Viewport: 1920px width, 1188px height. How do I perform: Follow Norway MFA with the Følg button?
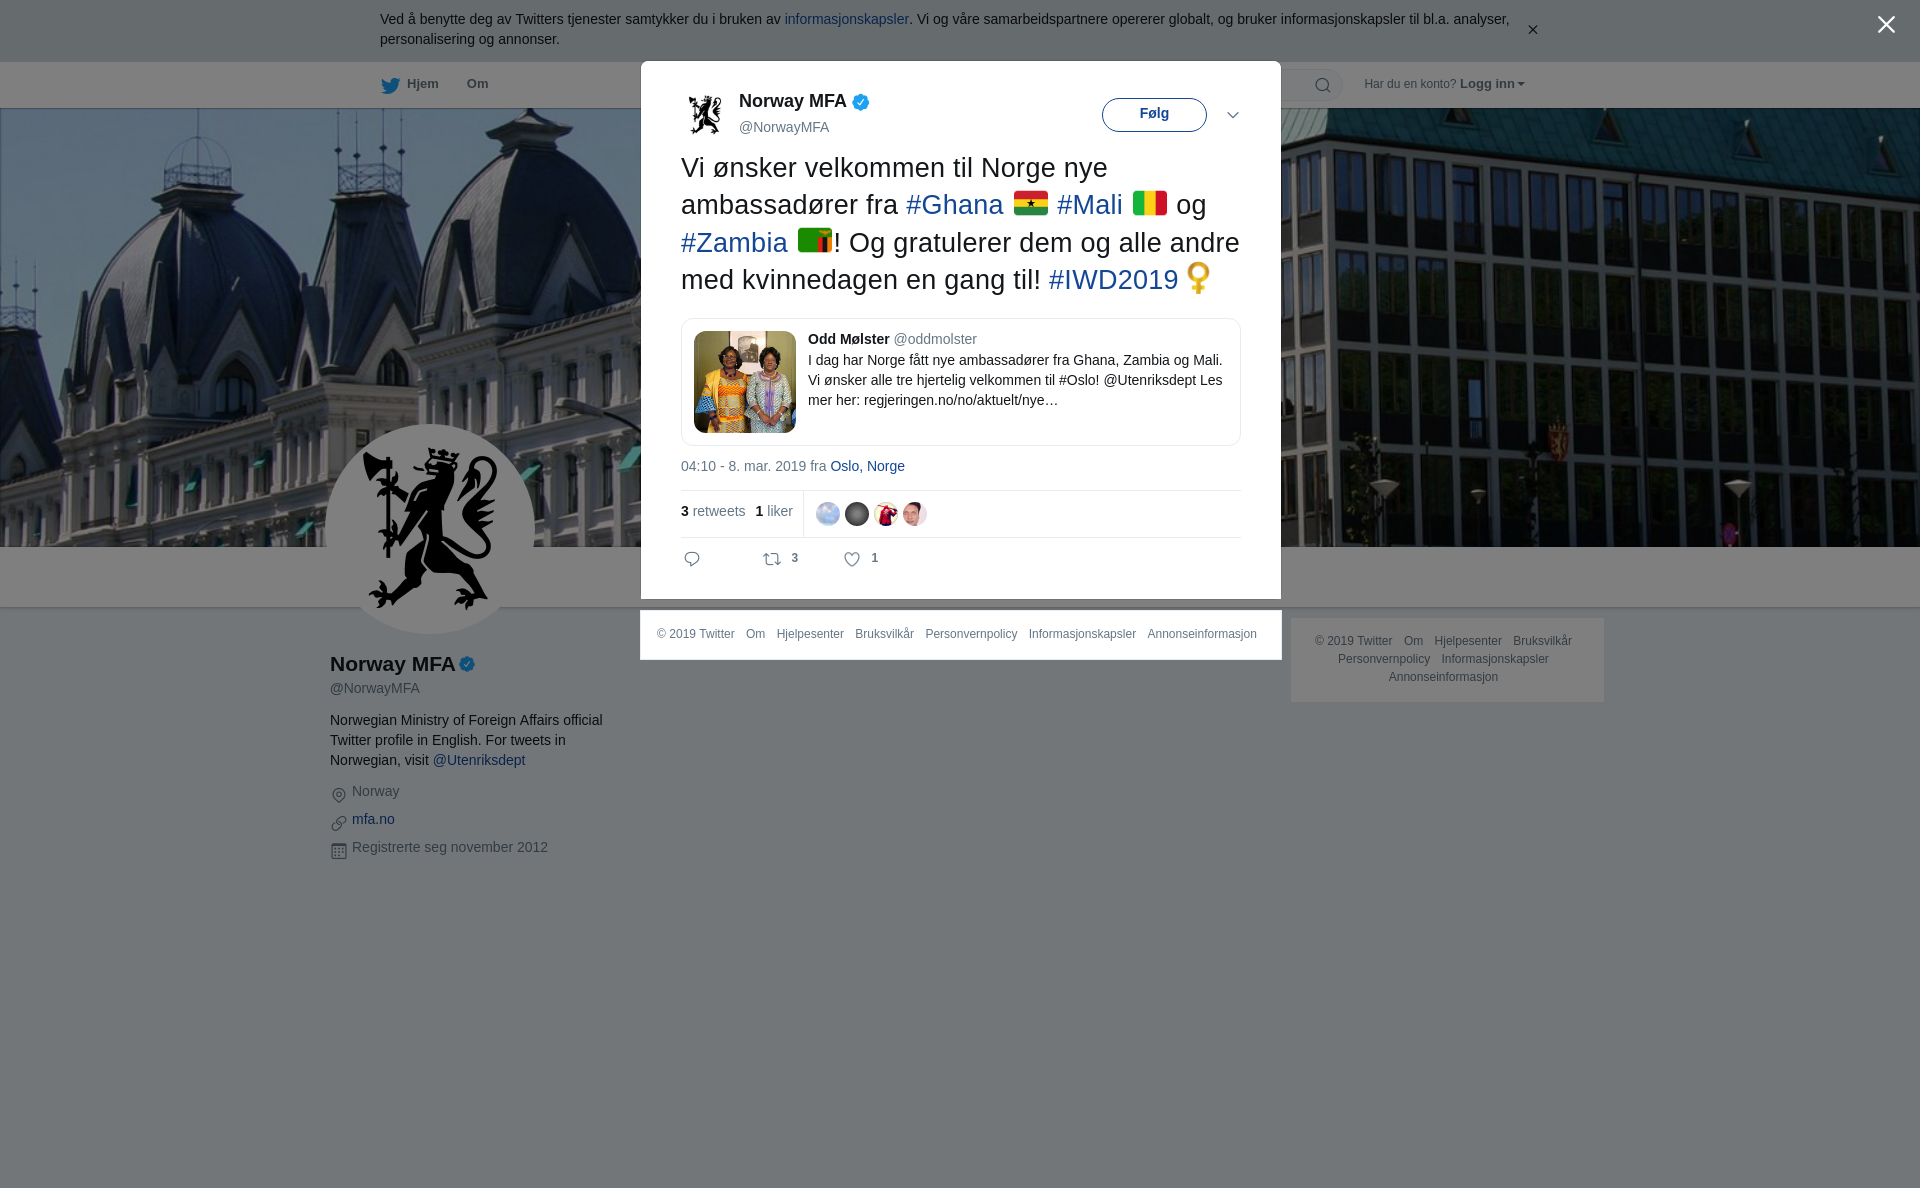[x=1154, y=114]
